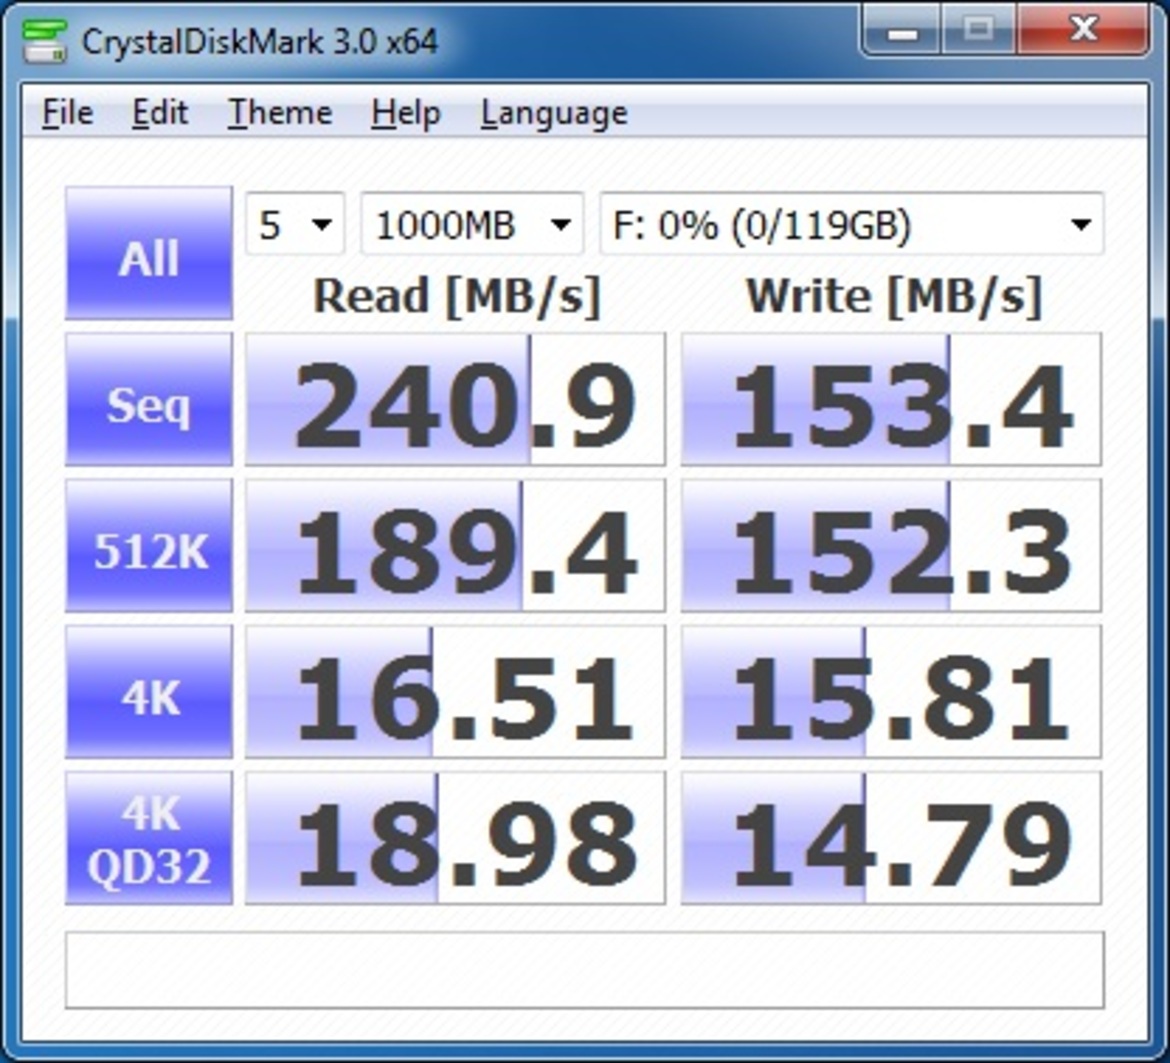Click the CrystalDiskMark 3.0 x64 title text
The width and height of the screenshot is (1170, 1063).
point(259,41)
